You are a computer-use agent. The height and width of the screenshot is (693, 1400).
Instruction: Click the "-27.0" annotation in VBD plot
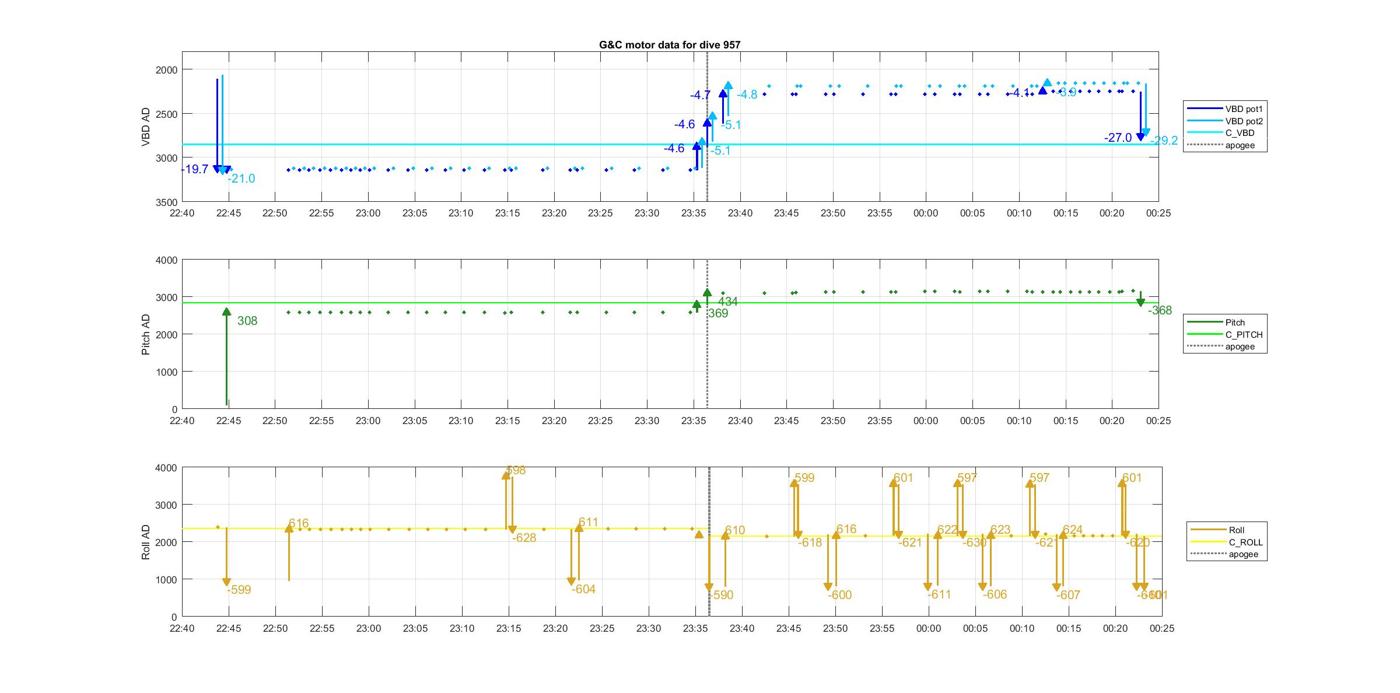(x=1118, y=138)
